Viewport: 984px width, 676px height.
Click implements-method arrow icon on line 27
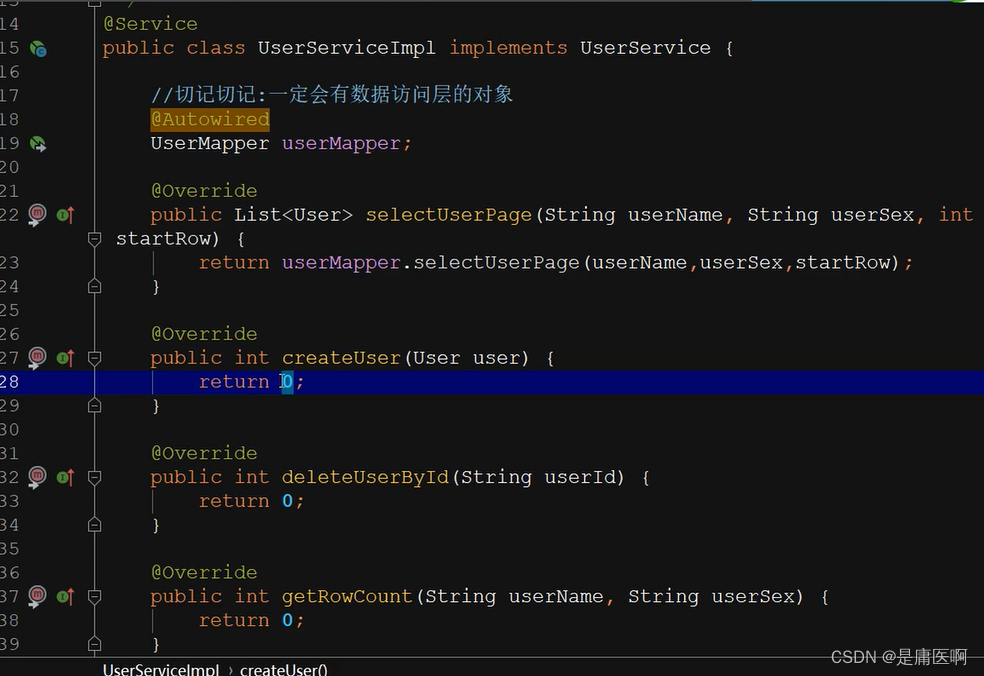(66, 358)
